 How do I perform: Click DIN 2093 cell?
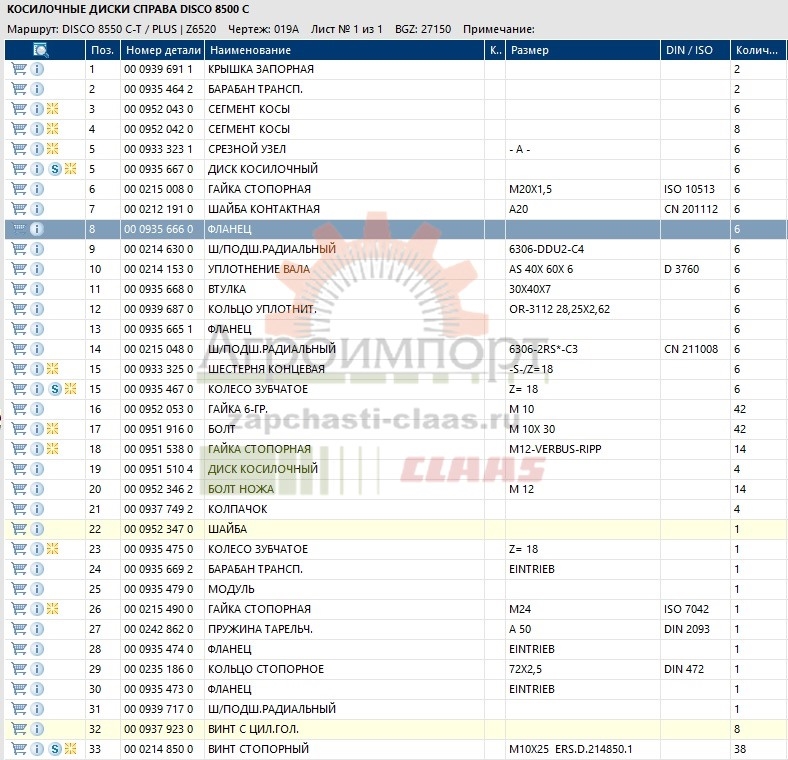(686, 629)
